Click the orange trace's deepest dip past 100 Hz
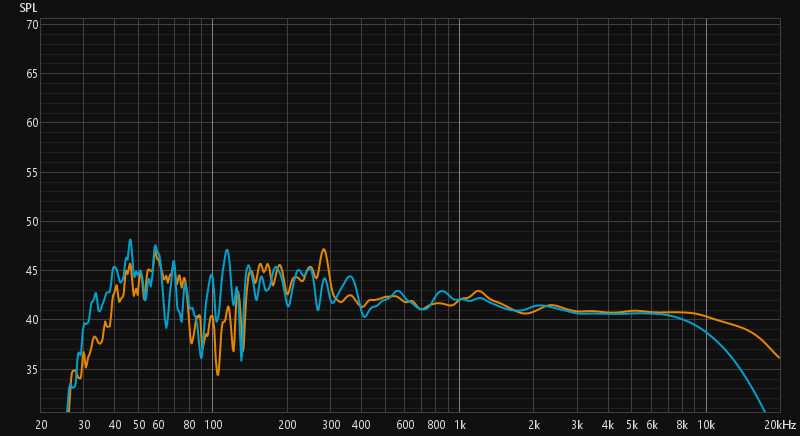 [x=218, y=374]
